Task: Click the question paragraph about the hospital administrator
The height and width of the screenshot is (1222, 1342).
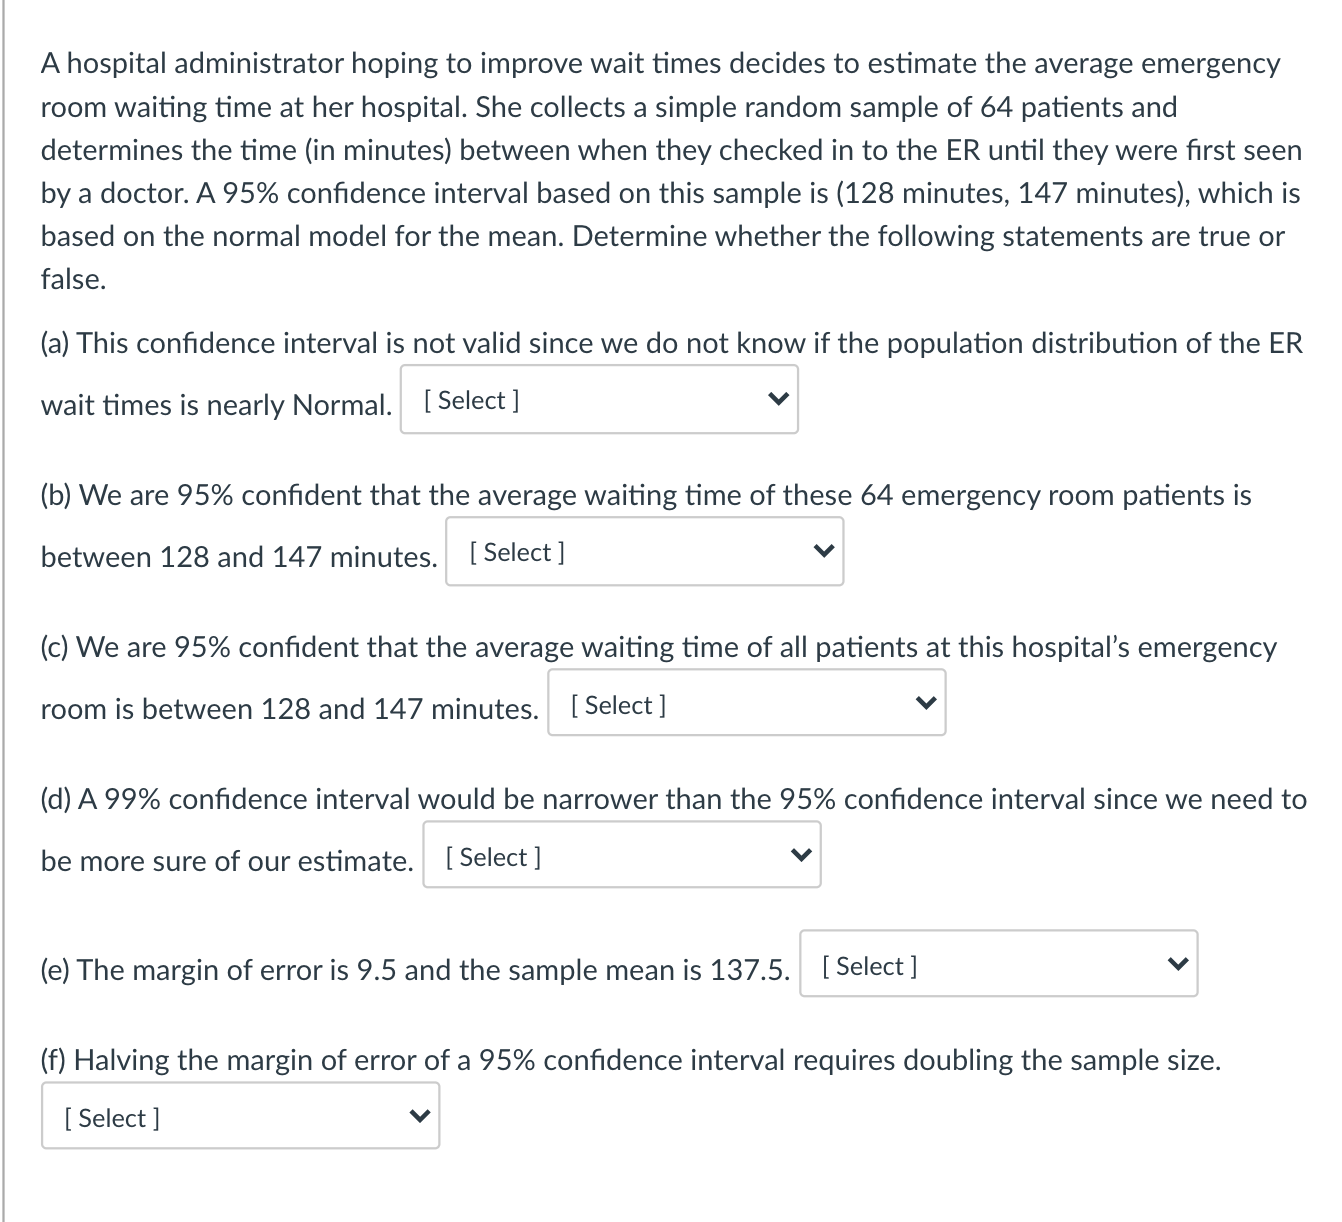Action: [x=671, y=170]
